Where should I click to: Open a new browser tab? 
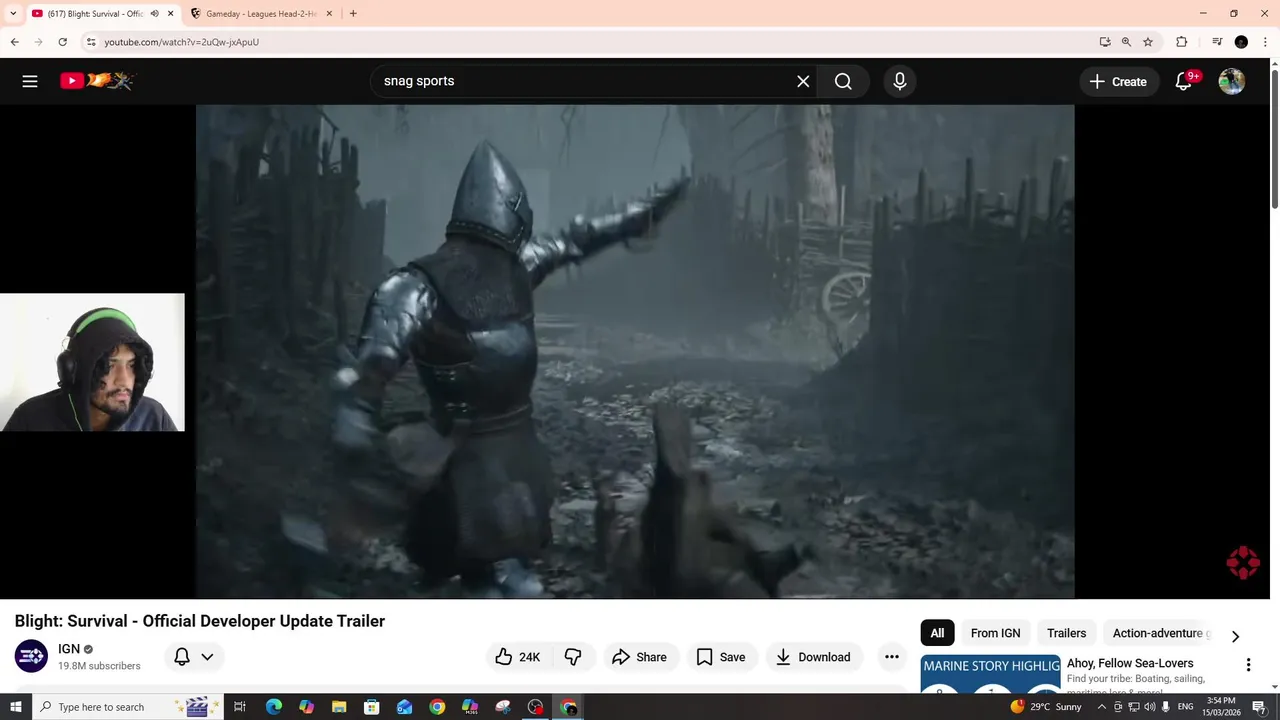coord(353,13)
